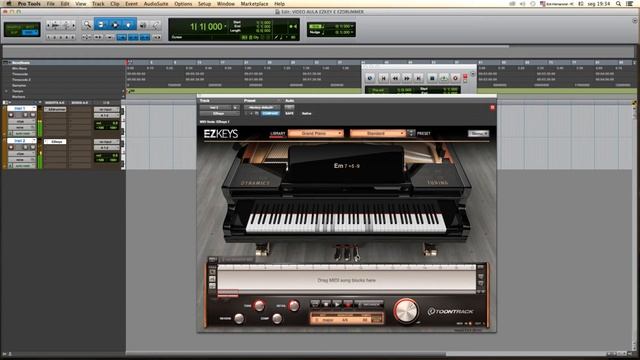
Task: Toggle EZkeys loop button
Action: pos(315,304)
